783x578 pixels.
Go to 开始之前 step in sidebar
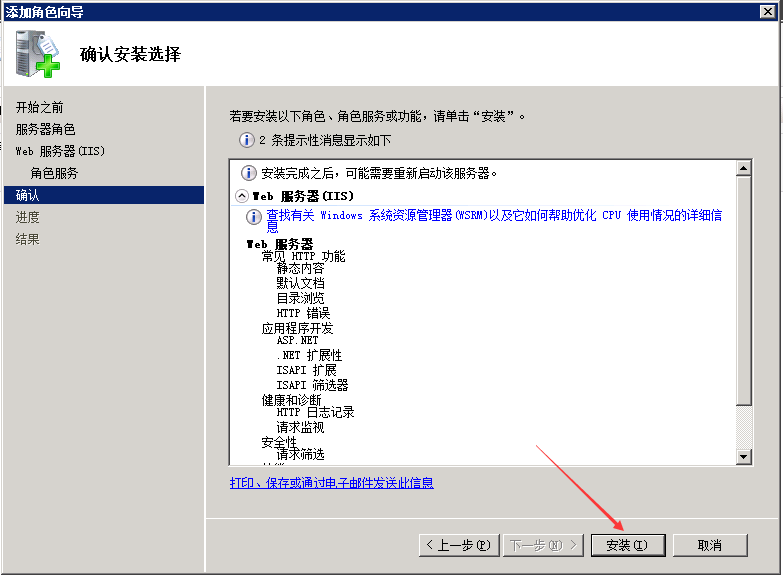pos(40,107)
